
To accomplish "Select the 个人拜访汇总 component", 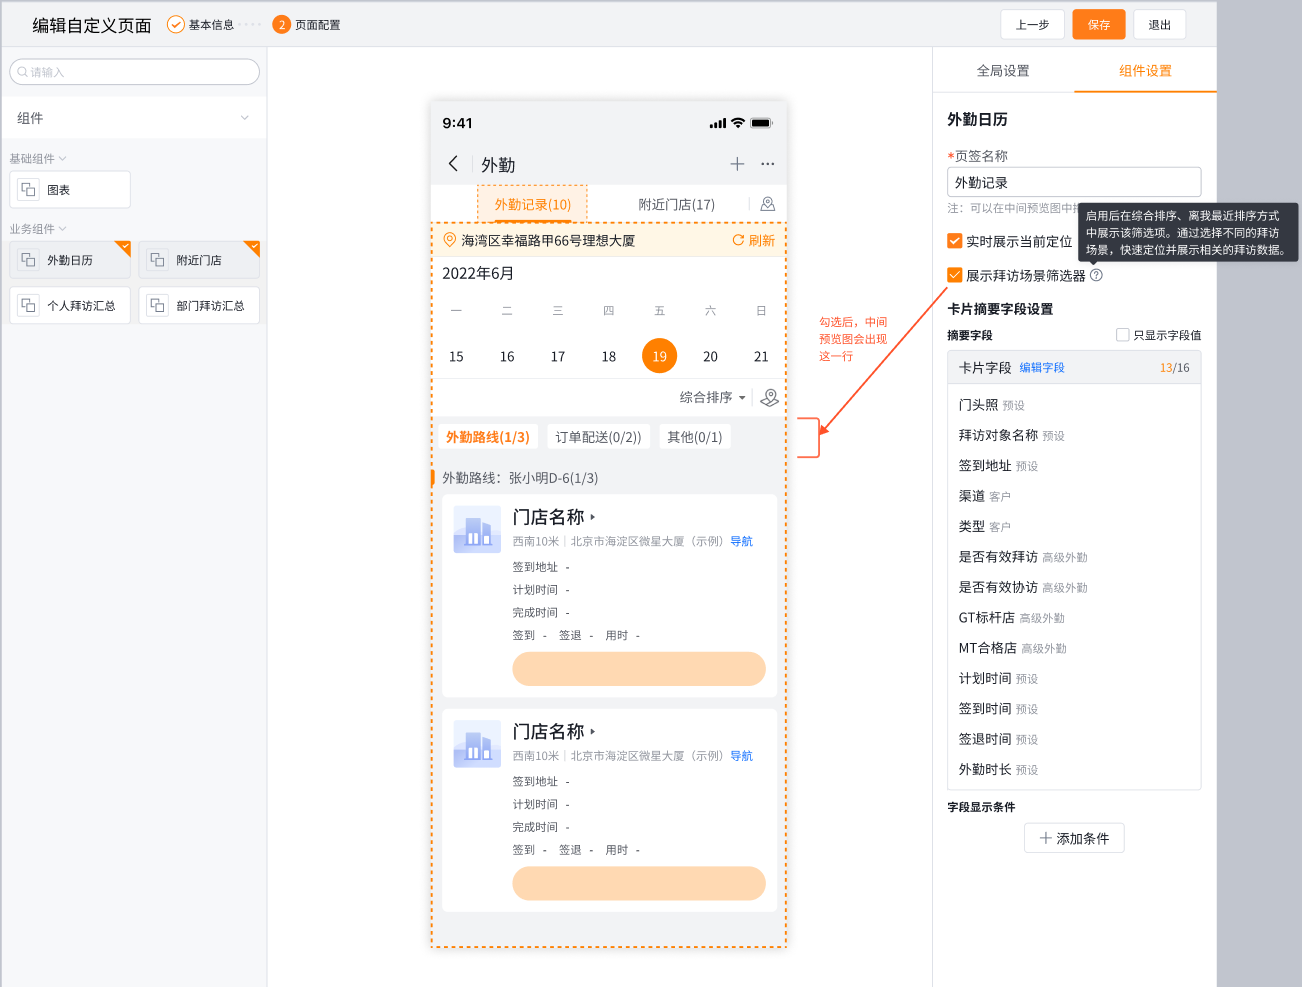I will click(x=69, y=305).
